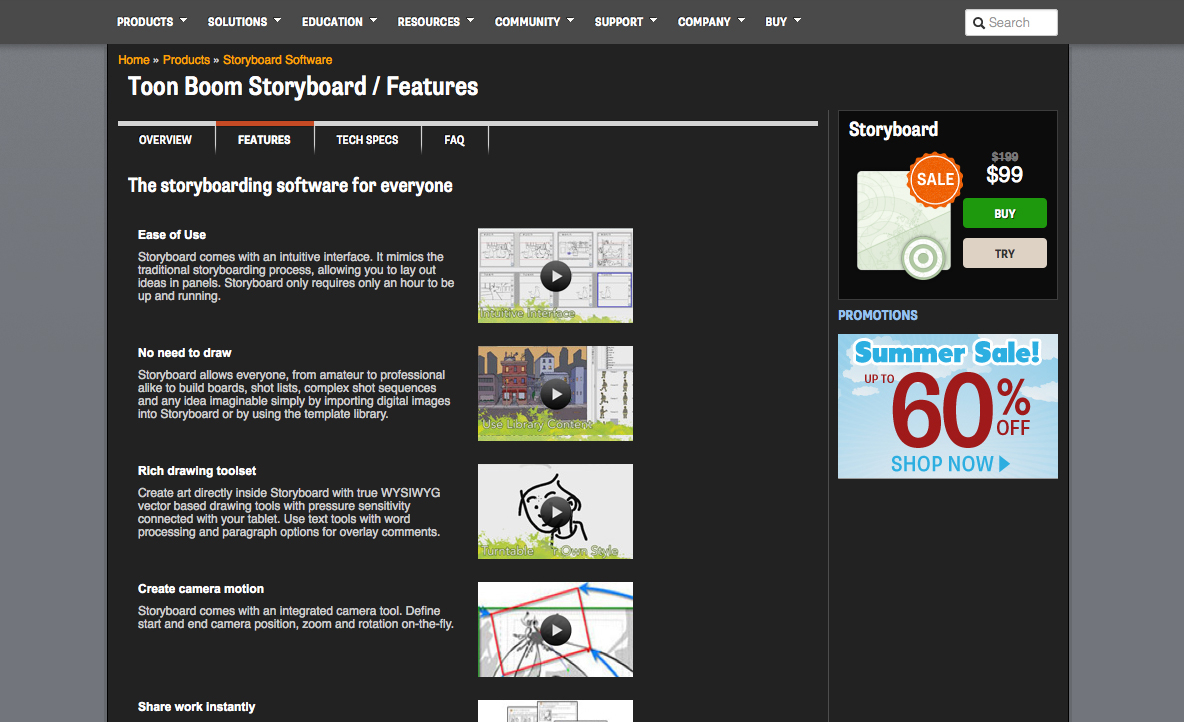Click the orange SALE badge

tap(935, 180)
